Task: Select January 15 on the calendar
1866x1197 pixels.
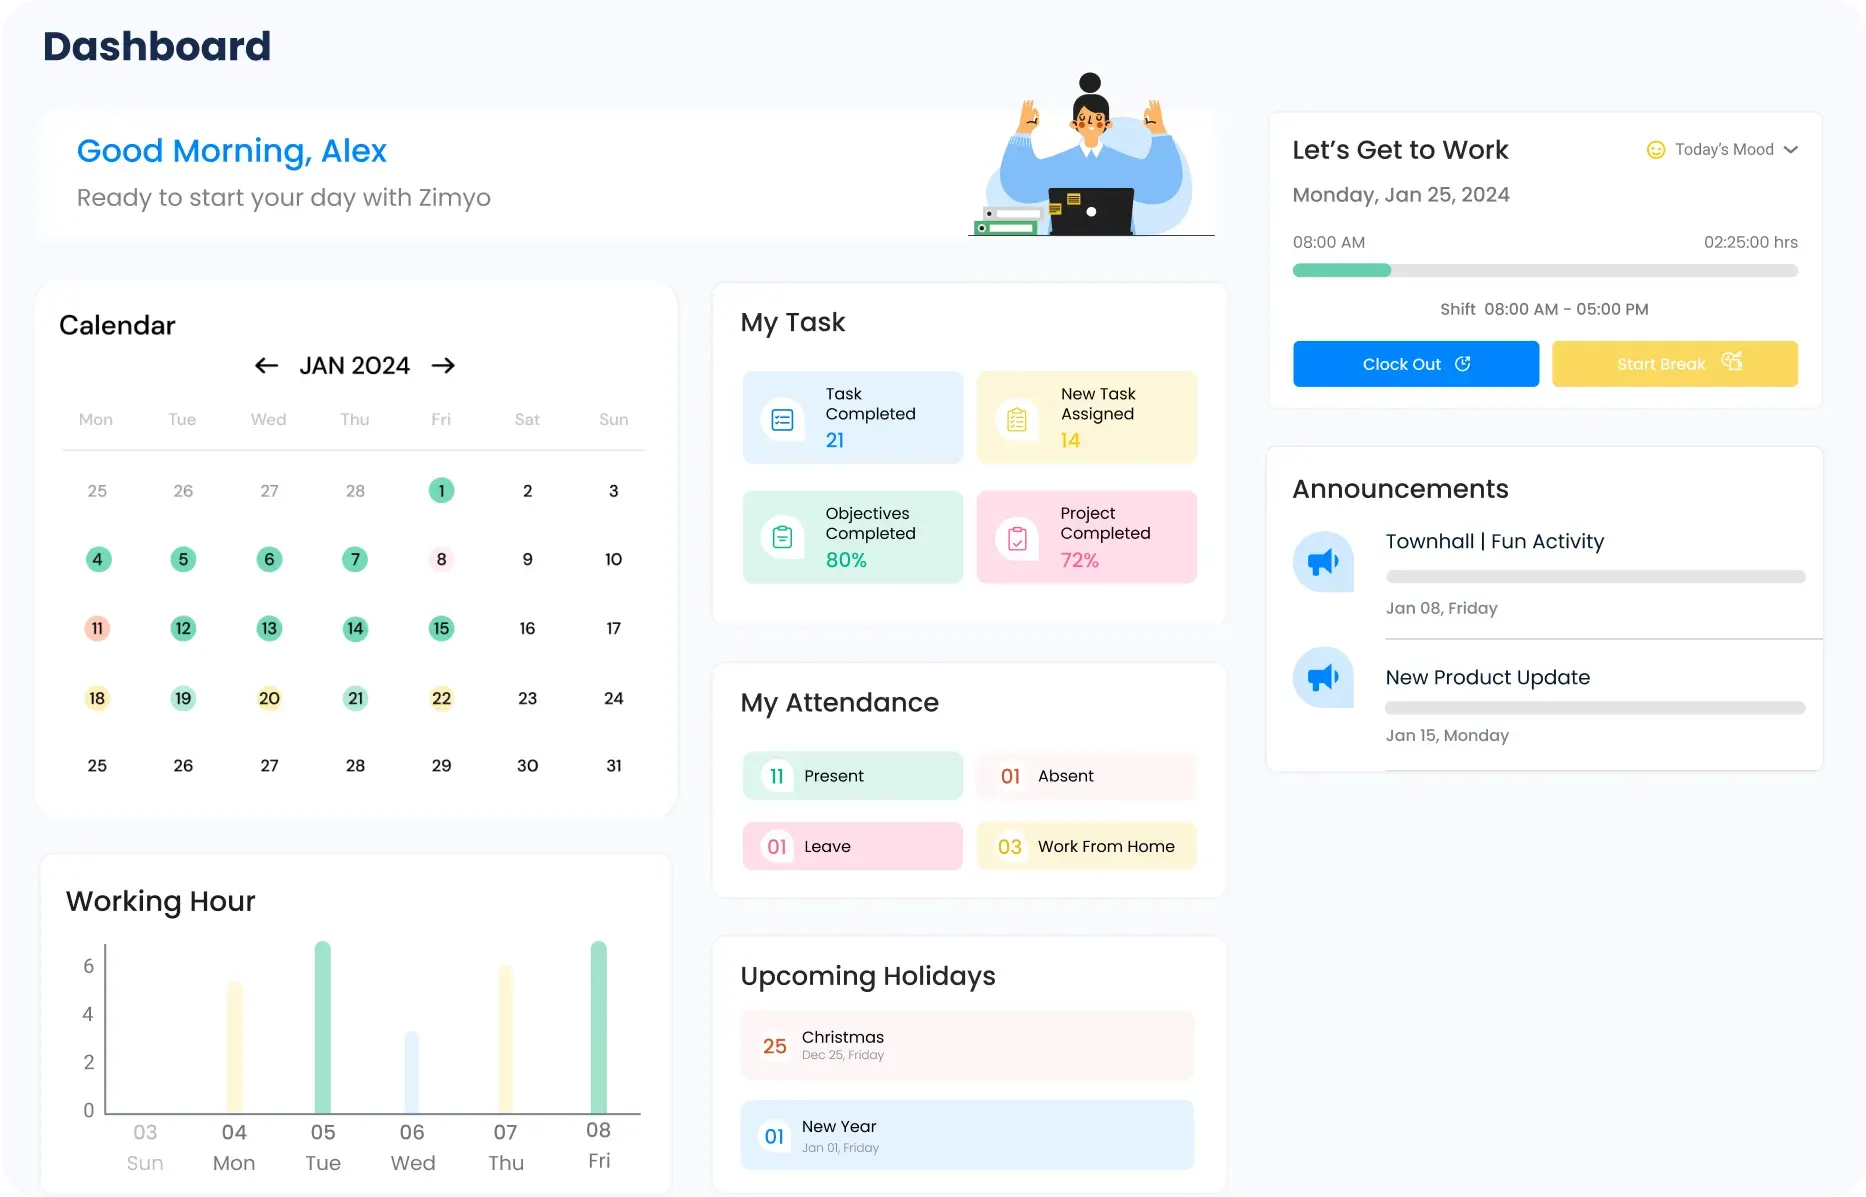Action: (441, 629)
